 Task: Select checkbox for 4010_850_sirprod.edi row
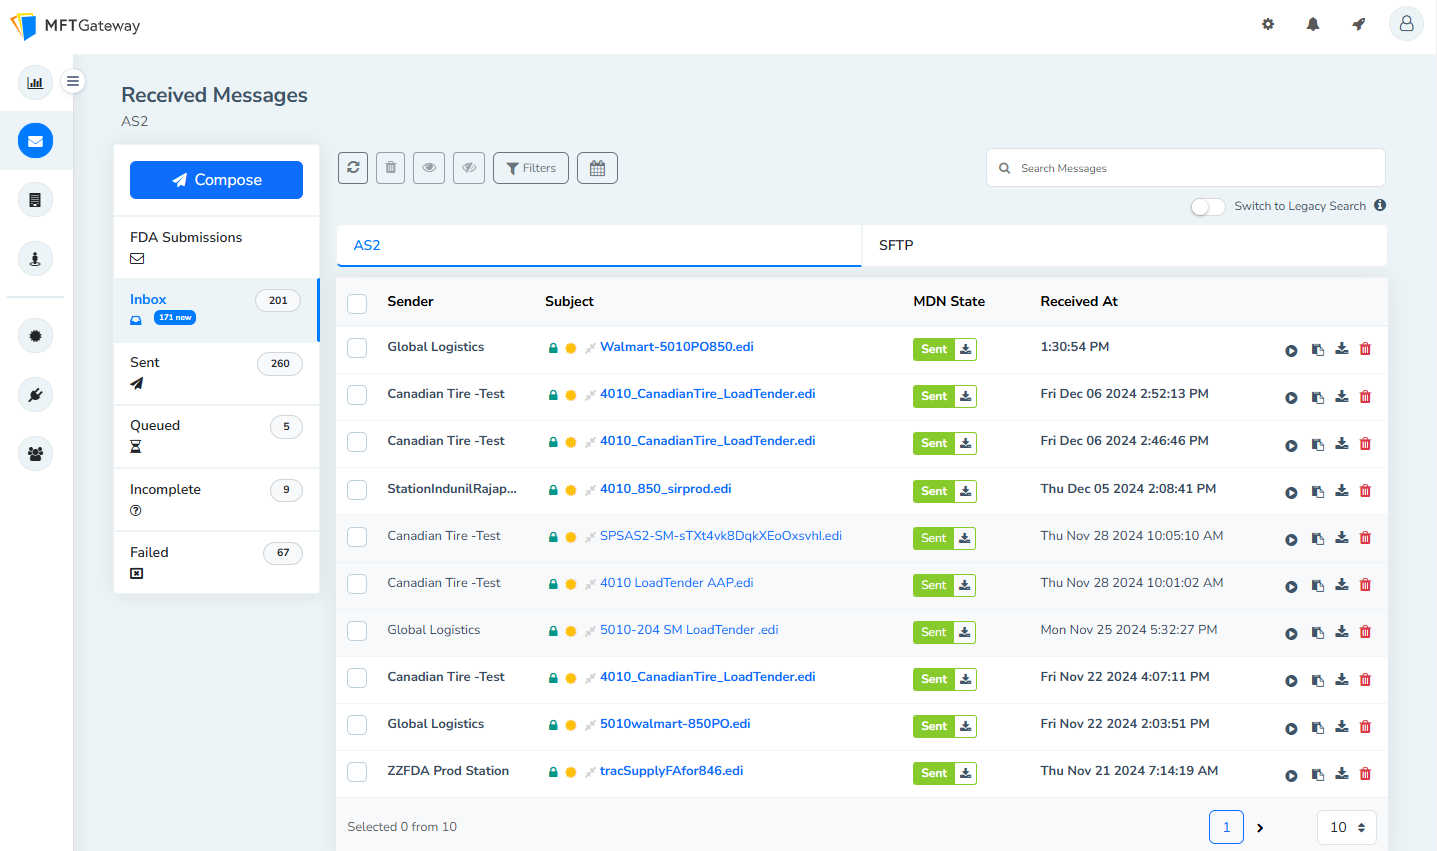point(357,490)
